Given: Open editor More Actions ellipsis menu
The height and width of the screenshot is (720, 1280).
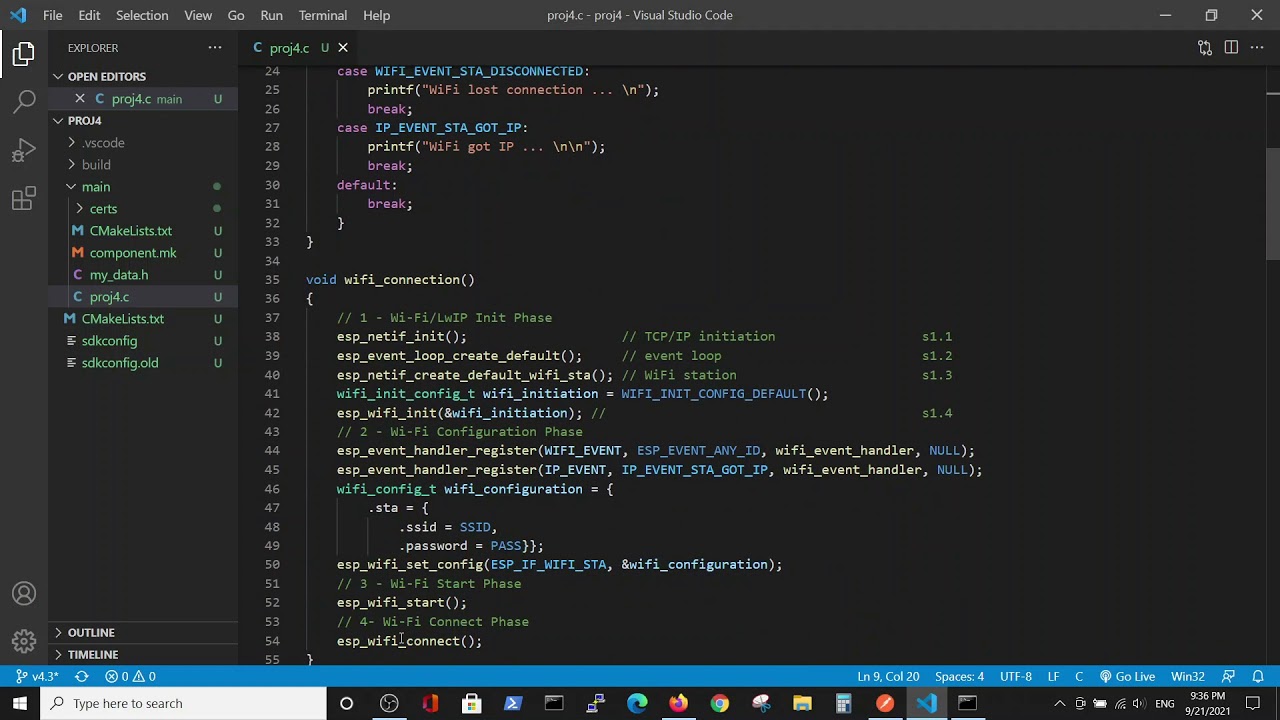Looking at the screenshot, I should point(1257,48).
